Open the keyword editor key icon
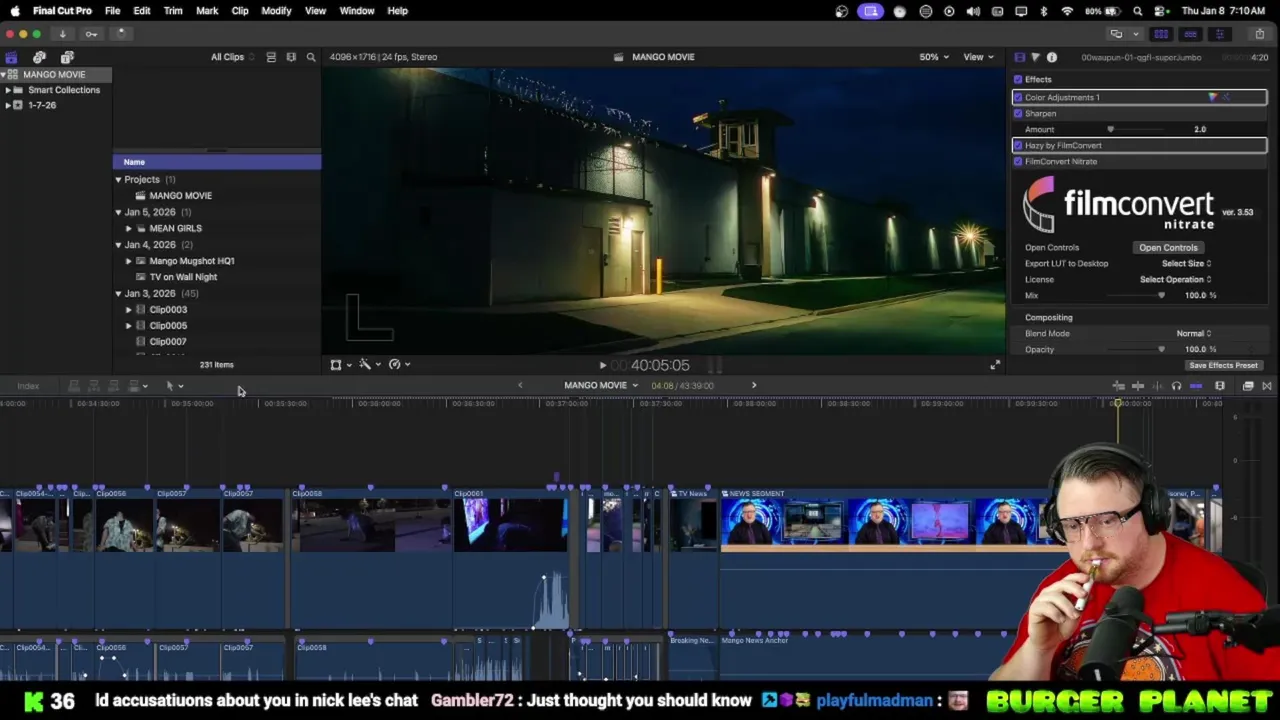This screenshot has height=720, width=1280. 91,34
